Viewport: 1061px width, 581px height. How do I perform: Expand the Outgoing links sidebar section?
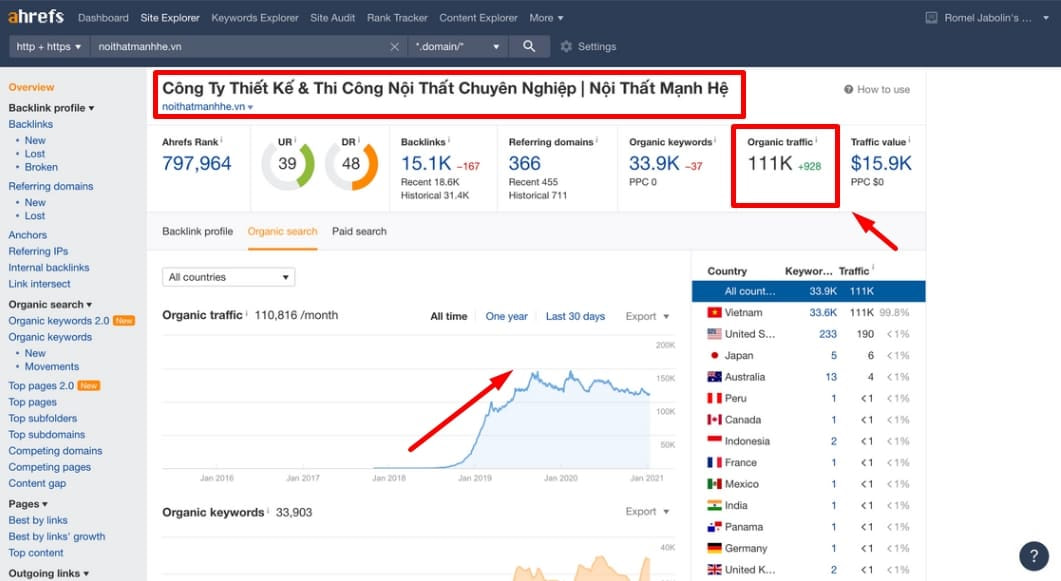[49, 573]
